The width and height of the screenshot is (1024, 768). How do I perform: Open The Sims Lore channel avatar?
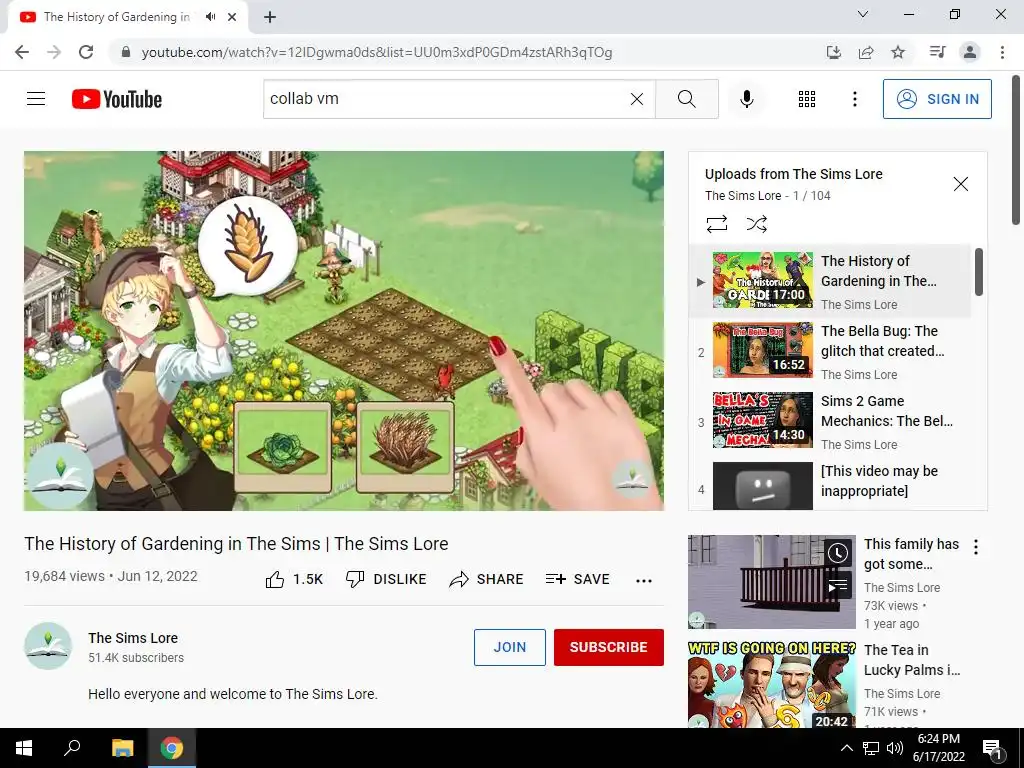pos(48,646)
